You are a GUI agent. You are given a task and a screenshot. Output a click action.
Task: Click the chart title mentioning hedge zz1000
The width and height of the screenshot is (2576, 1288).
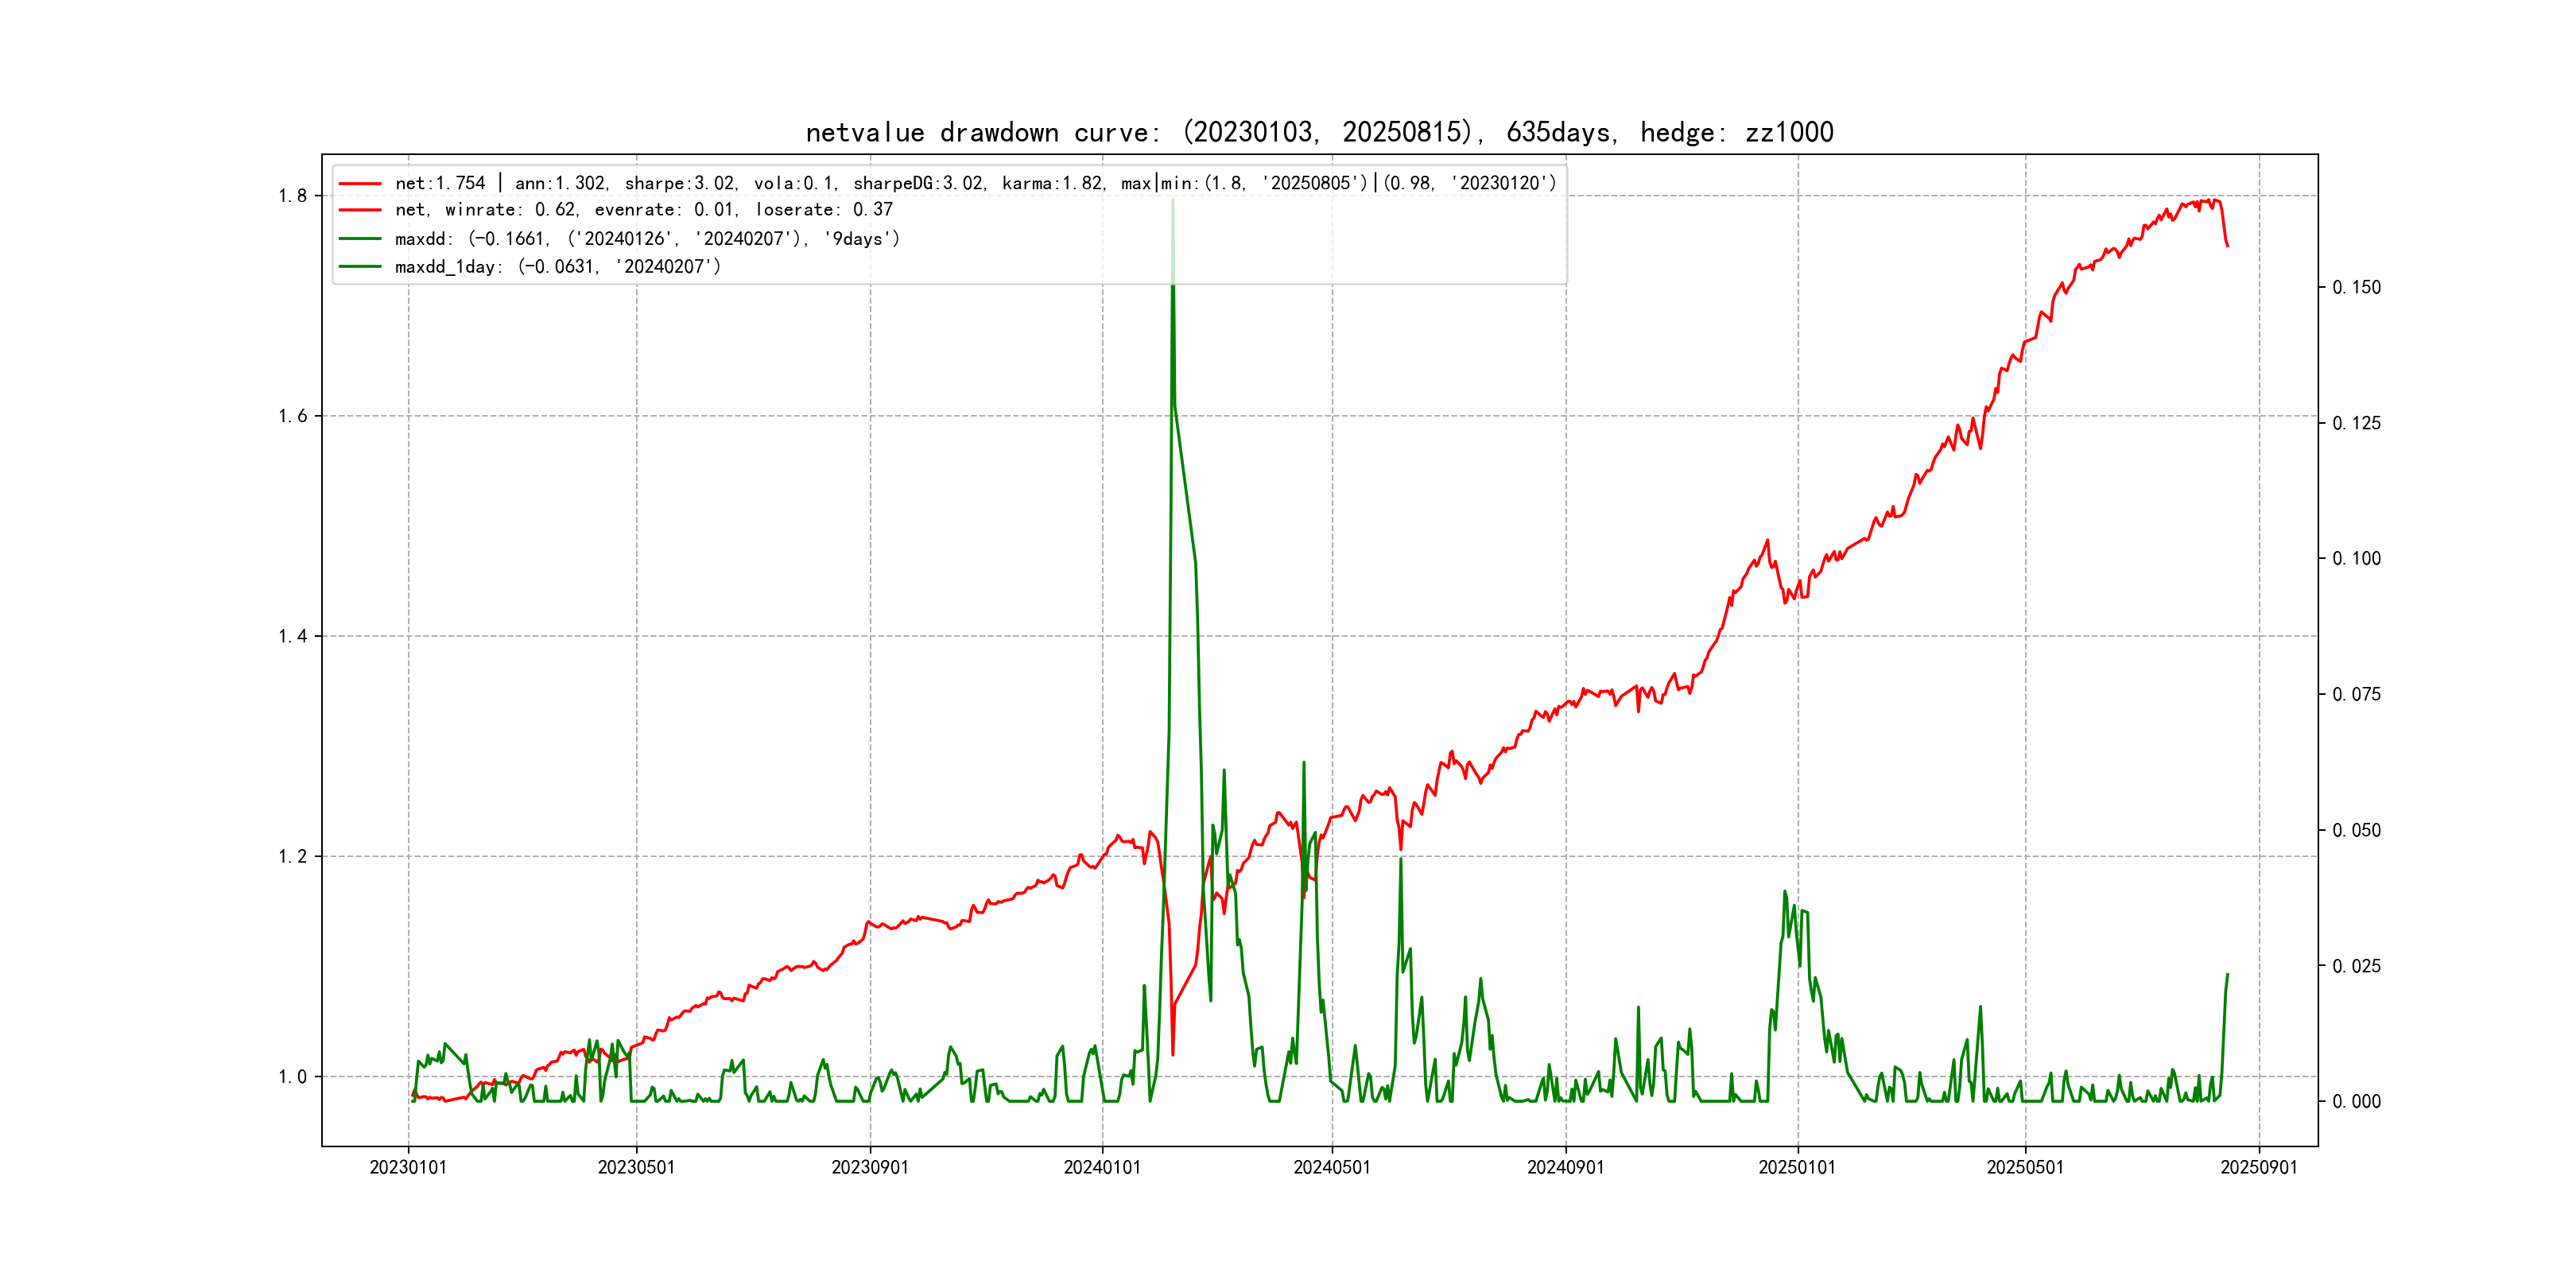(1319, 132)
